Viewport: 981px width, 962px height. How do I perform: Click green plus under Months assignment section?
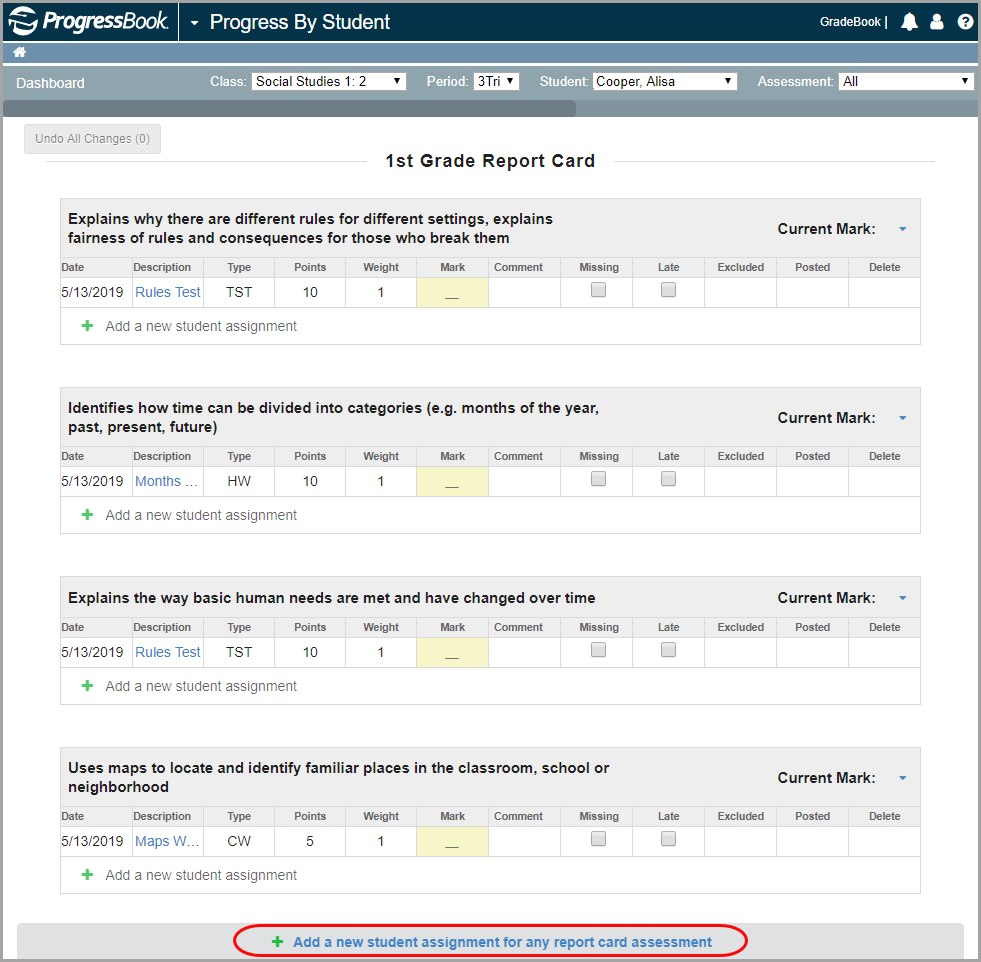(x=88, y=515)
